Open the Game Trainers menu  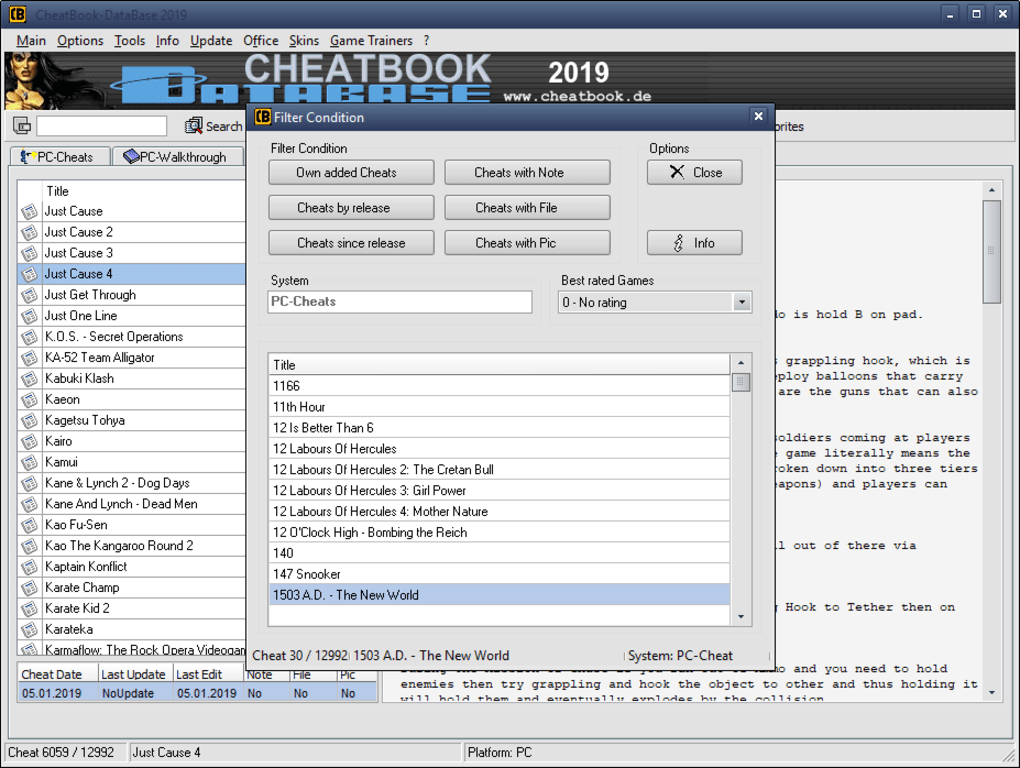click(x=371, y=40)
